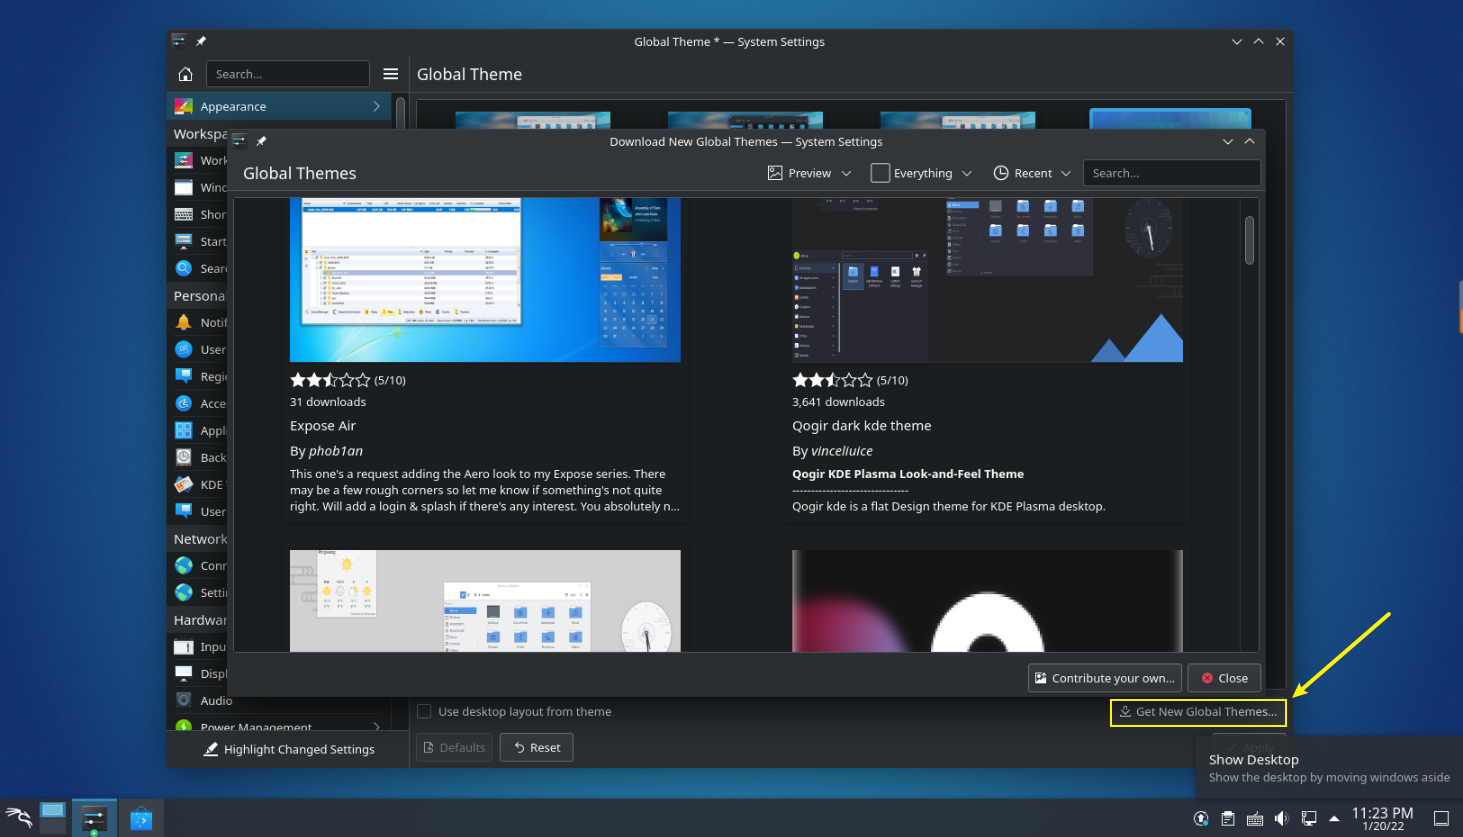Open clipboard tray icon
The width and height of the screenshot is (1463, 837).
tap(1228, 818)
